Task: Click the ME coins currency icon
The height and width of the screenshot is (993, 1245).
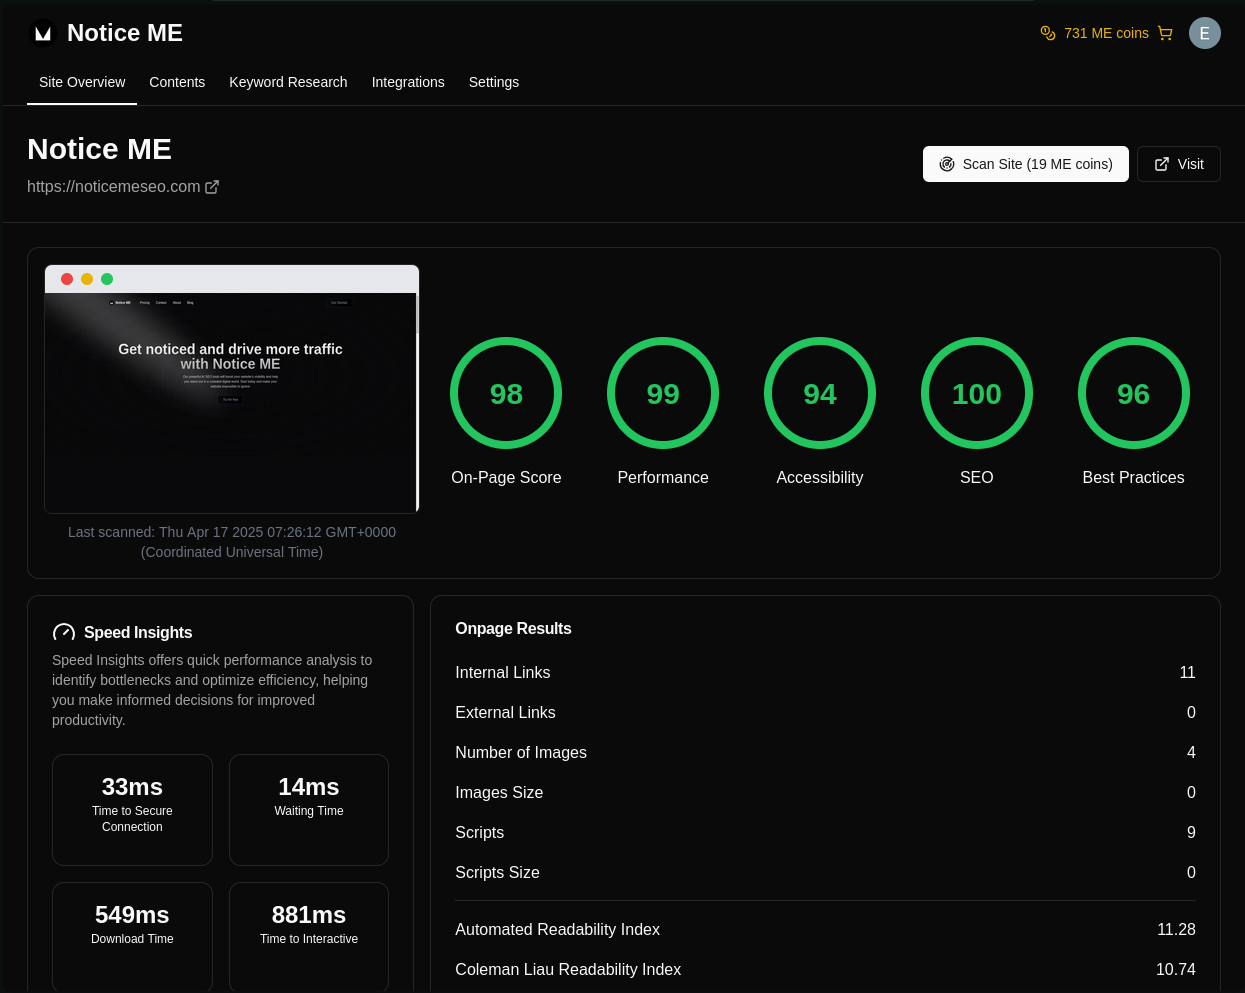Action: point(1047,33)
